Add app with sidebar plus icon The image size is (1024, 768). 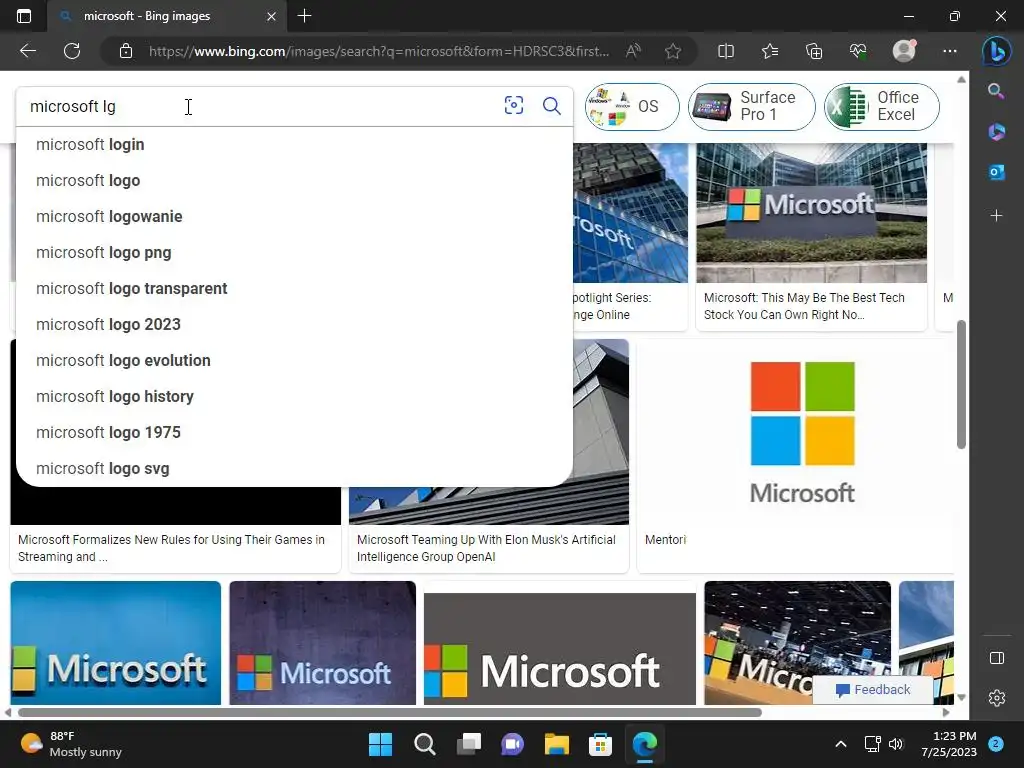[996, 216]
